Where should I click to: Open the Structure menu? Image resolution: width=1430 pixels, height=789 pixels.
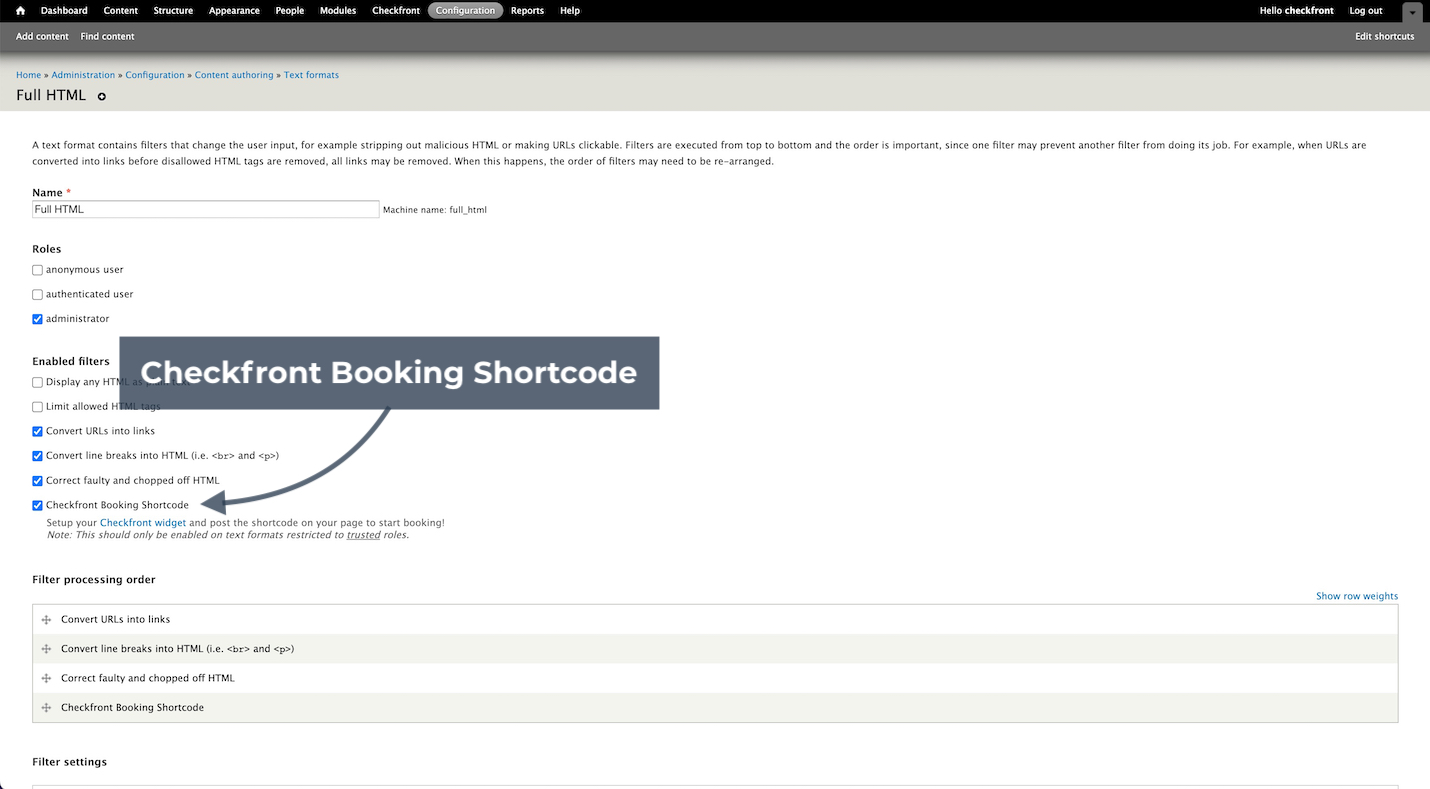pos(173,11)
